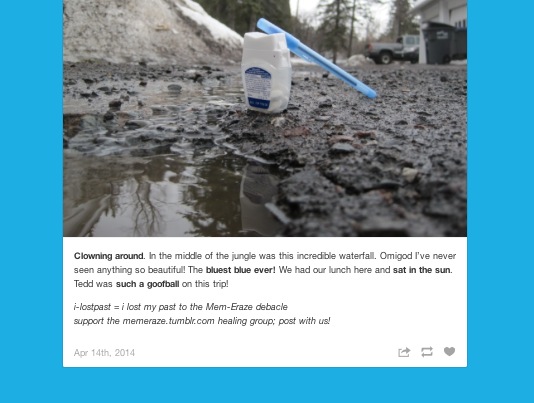This screenshot has height=403, width=534.
Task: Click the memeraze.tumblr.com text in the caption
Action: [x=169, y=321]
